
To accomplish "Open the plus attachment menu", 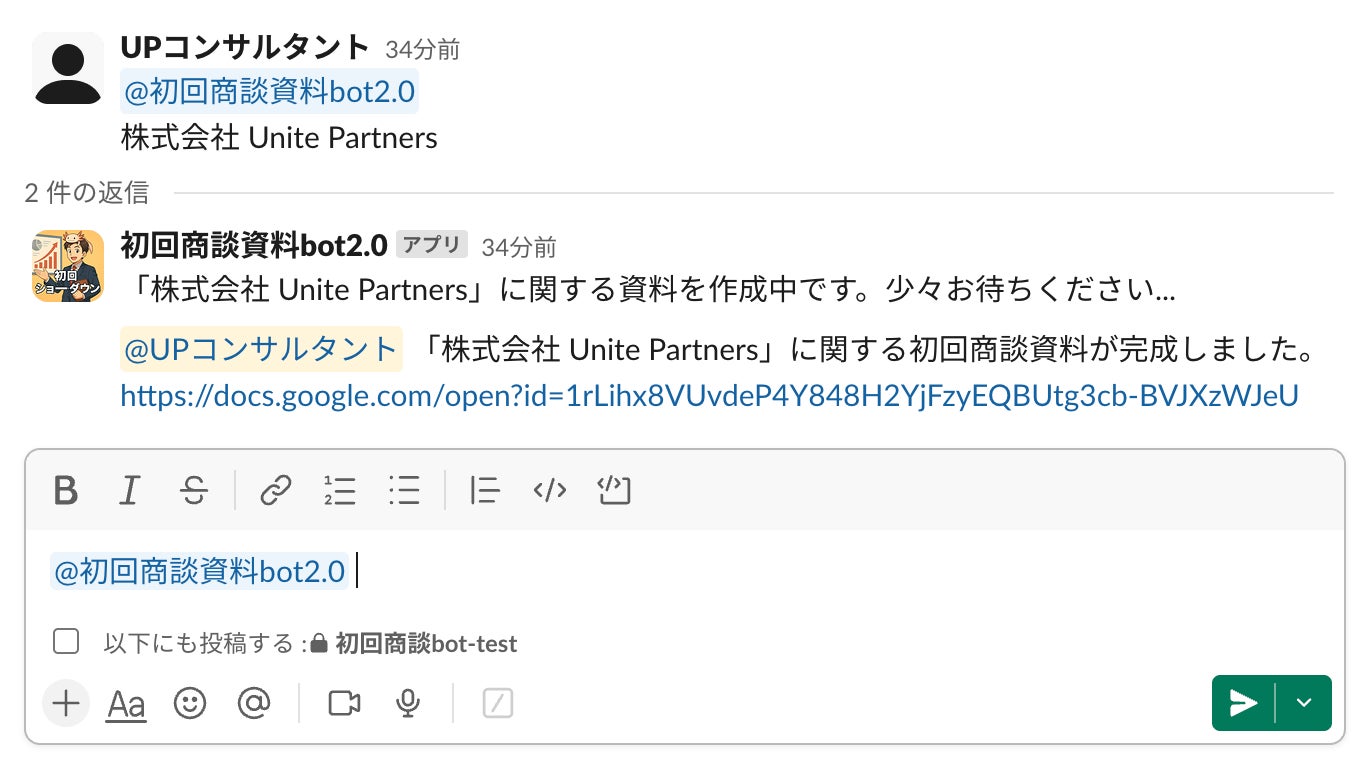I will [66, 704].
